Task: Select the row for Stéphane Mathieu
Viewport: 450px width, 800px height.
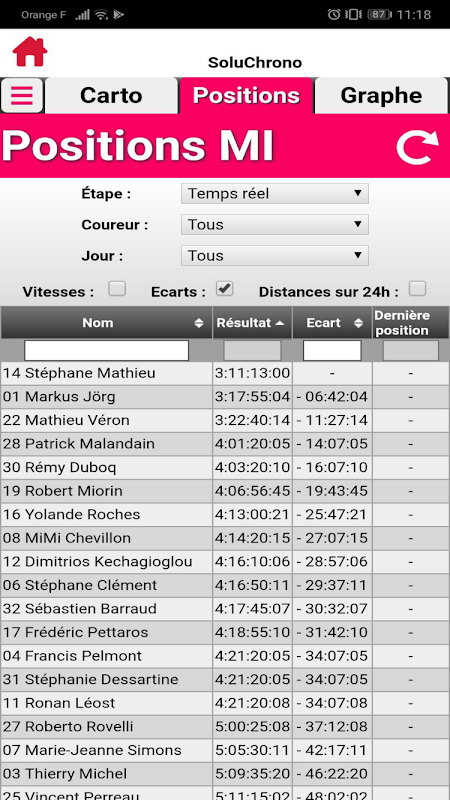Action: click(x=225, y=373)
